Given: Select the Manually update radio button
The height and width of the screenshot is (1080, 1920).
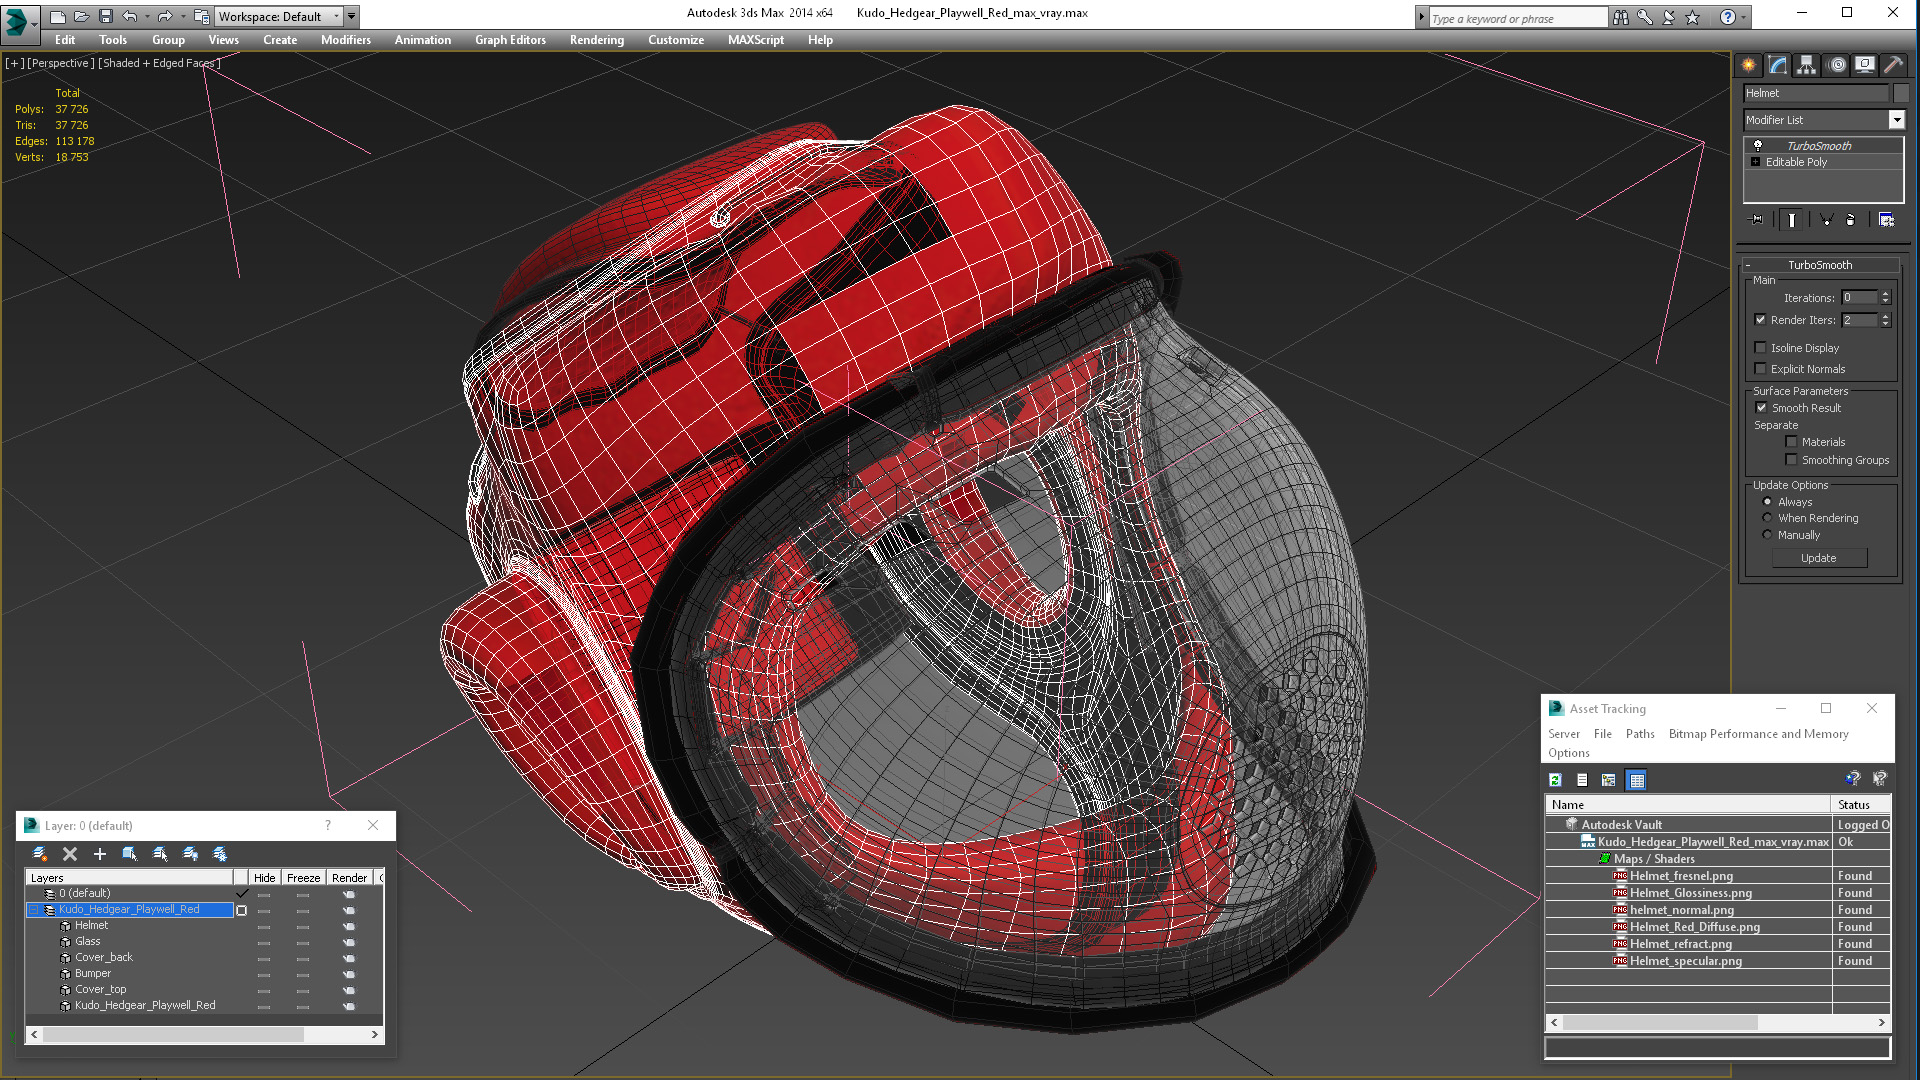Looking at the screenshot, I should tap(1767, 535).
